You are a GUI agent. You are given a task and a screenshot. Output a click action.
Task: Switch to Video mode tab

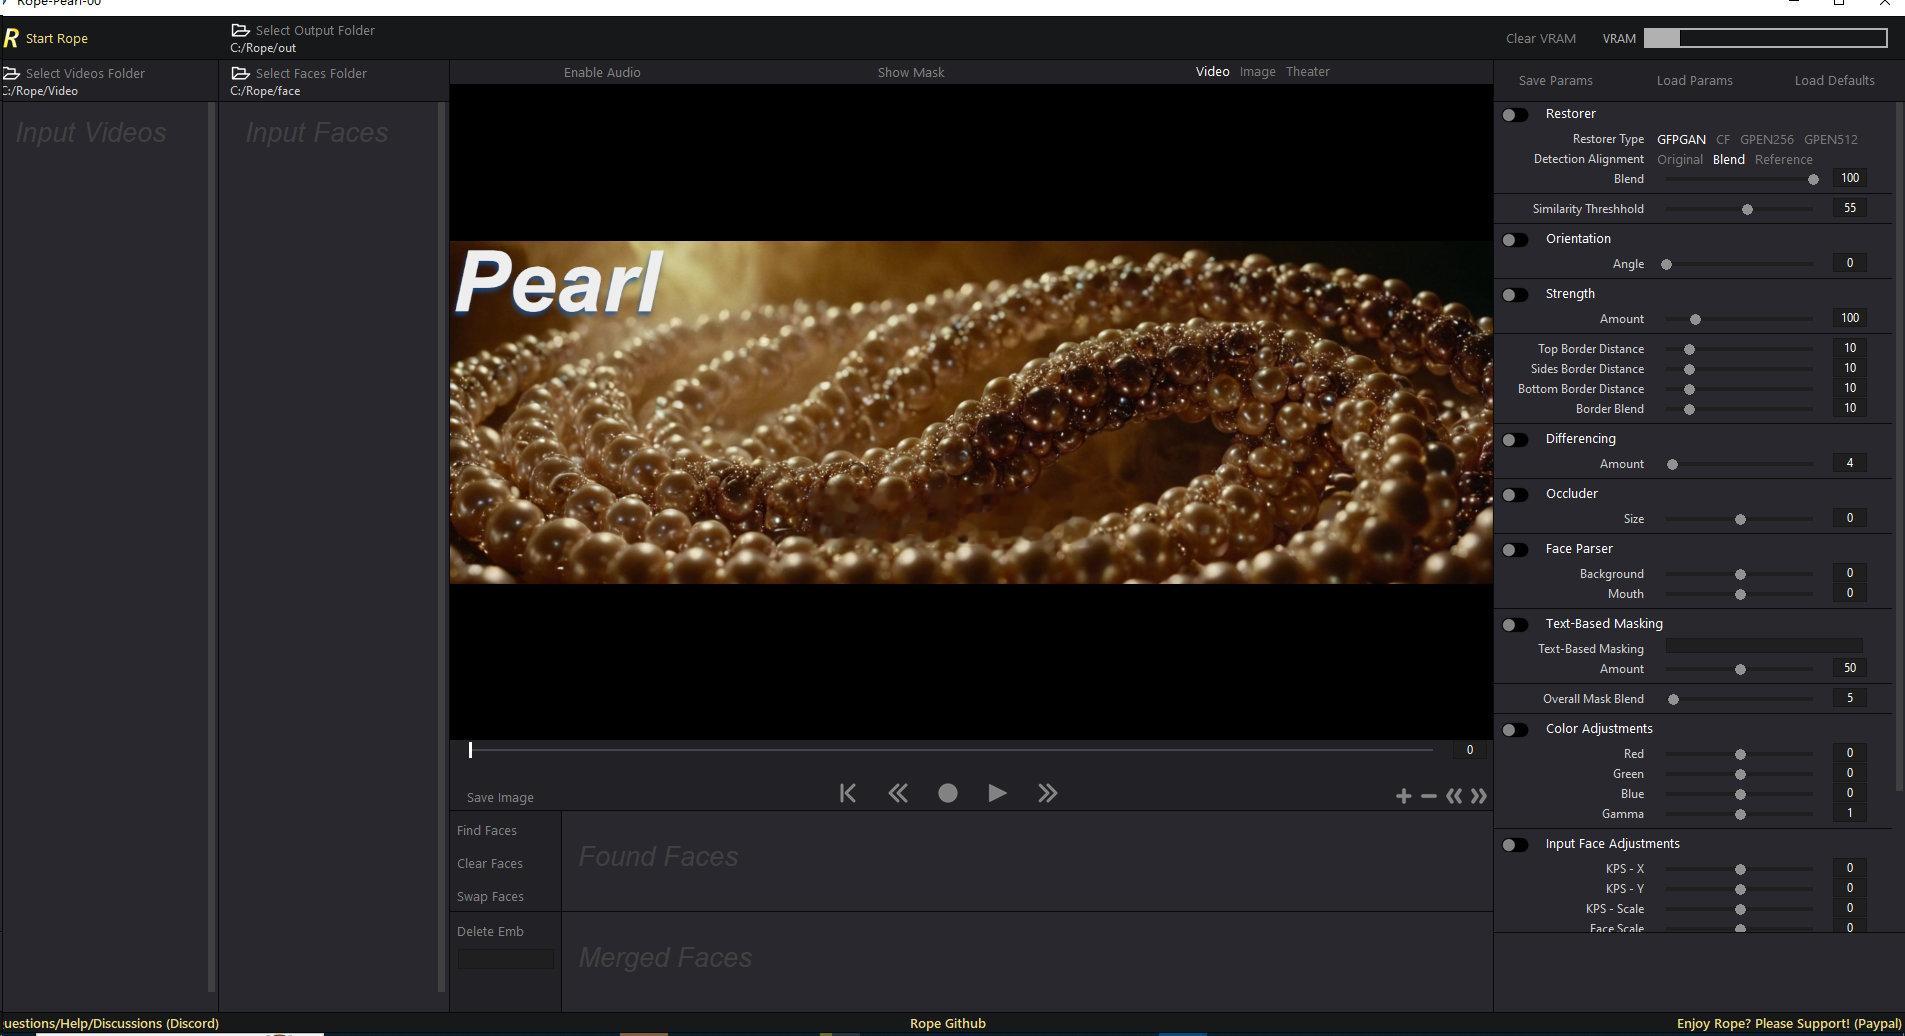[1212, 72]
